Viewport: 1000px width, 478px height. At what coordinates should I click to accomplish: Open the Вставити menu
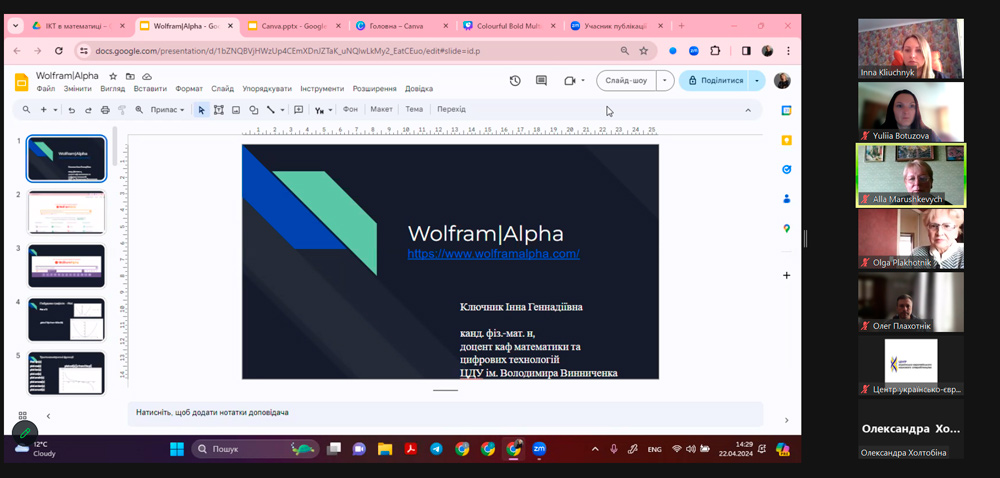tap(150, 89)
